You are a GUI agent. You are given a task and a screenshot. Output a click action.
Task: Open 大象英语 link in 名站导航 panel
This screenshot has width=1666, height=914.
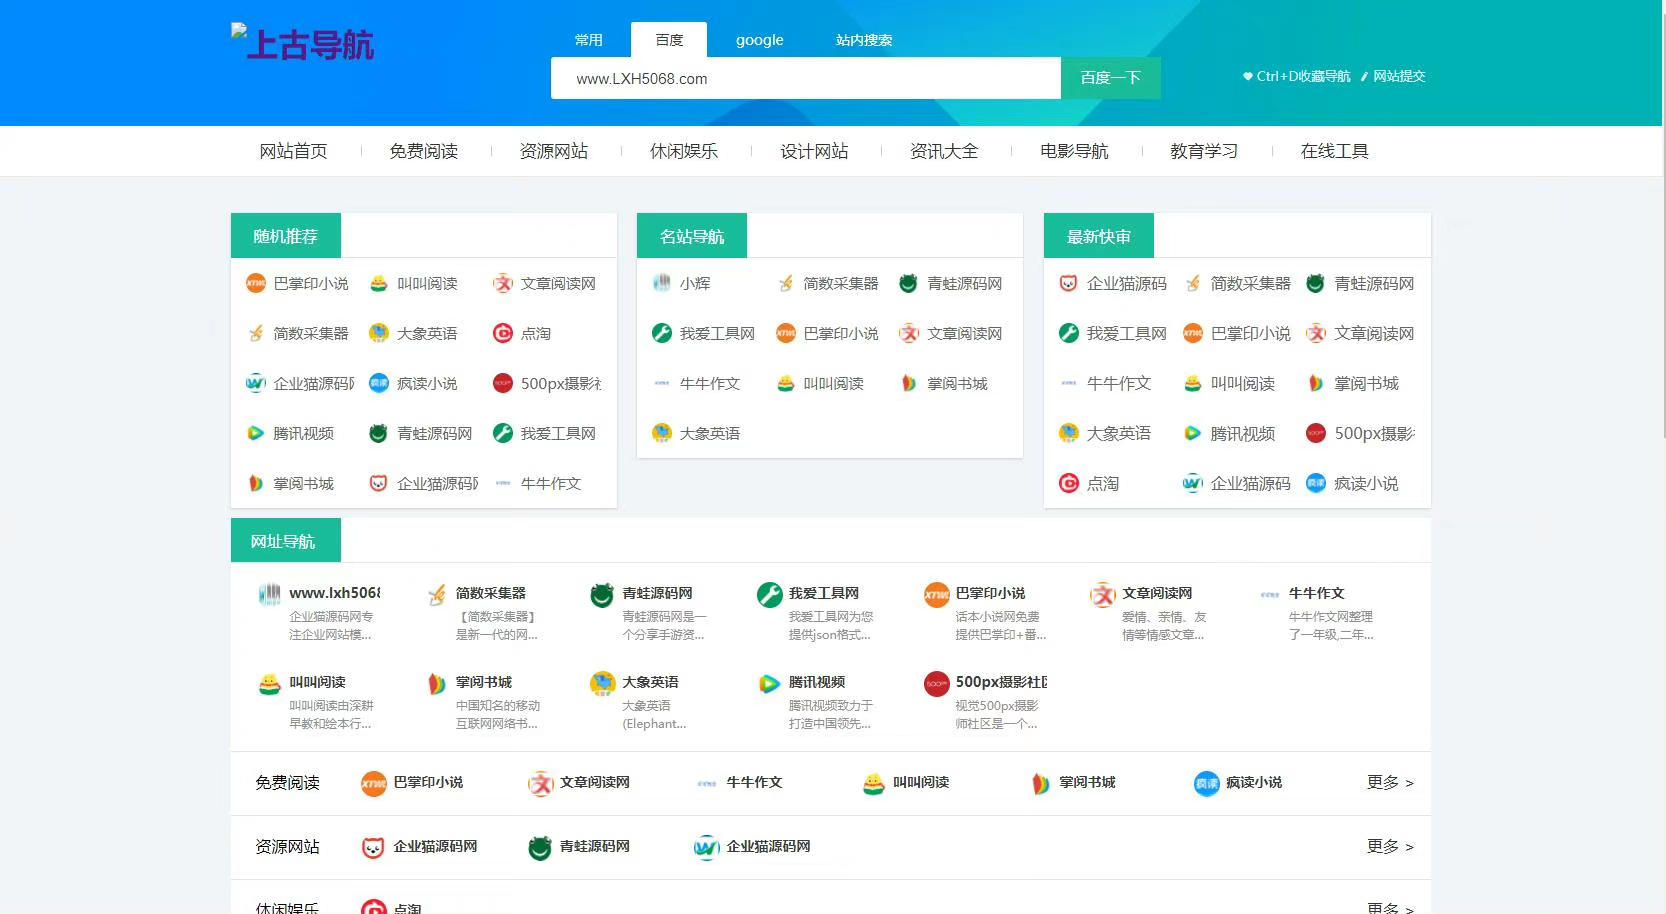(x=710, y=433)
